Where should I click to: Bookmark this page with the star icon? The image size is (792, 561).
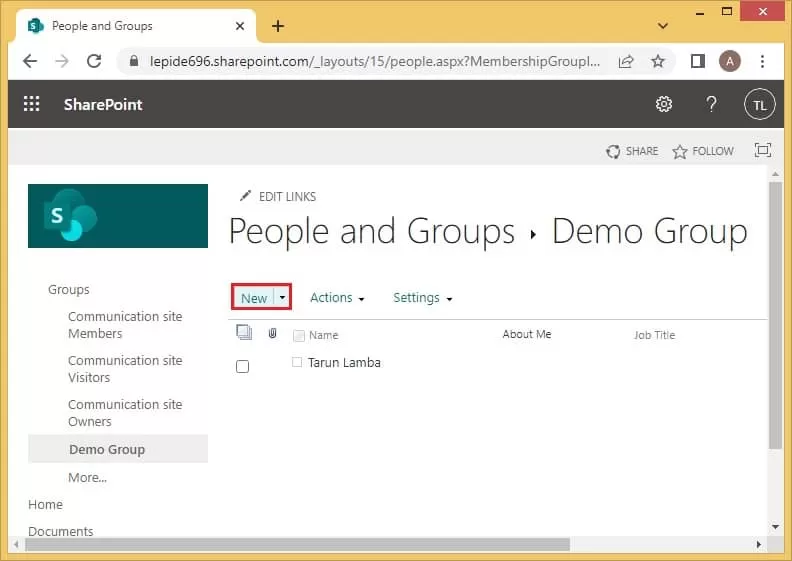pyautogui.click(x=657, y=61)
